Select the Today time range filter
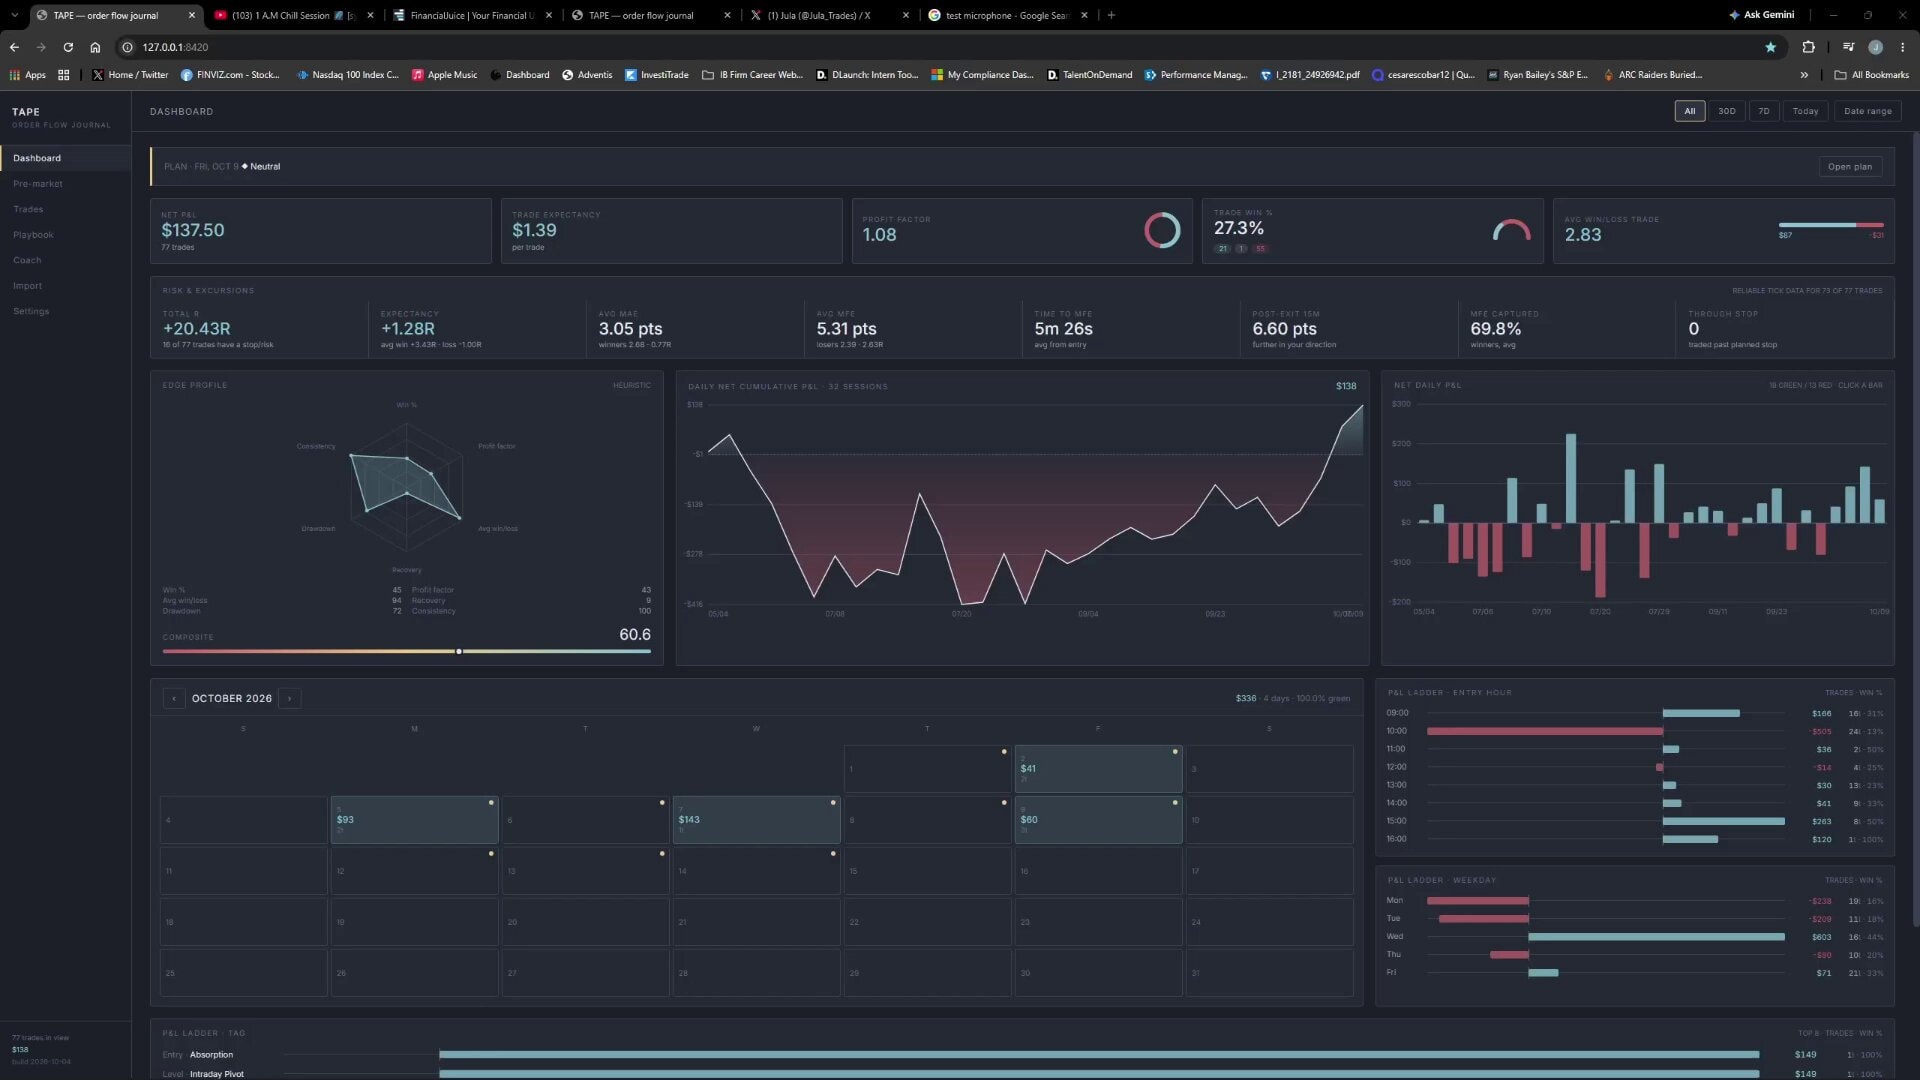Image resolution: width=1920 pixels, height=1080 pixels. point(1805,111)
